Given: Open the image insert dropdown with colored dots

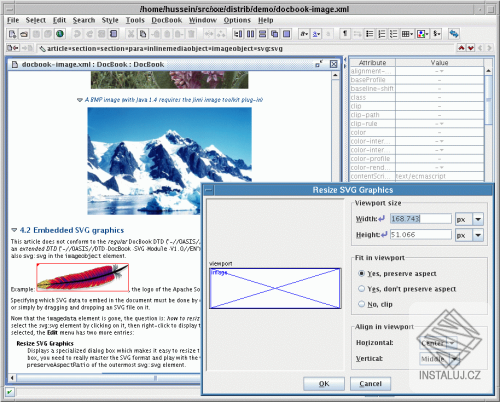Looking at the screenshot, I should pyautogui.click(x=422, y=34).
